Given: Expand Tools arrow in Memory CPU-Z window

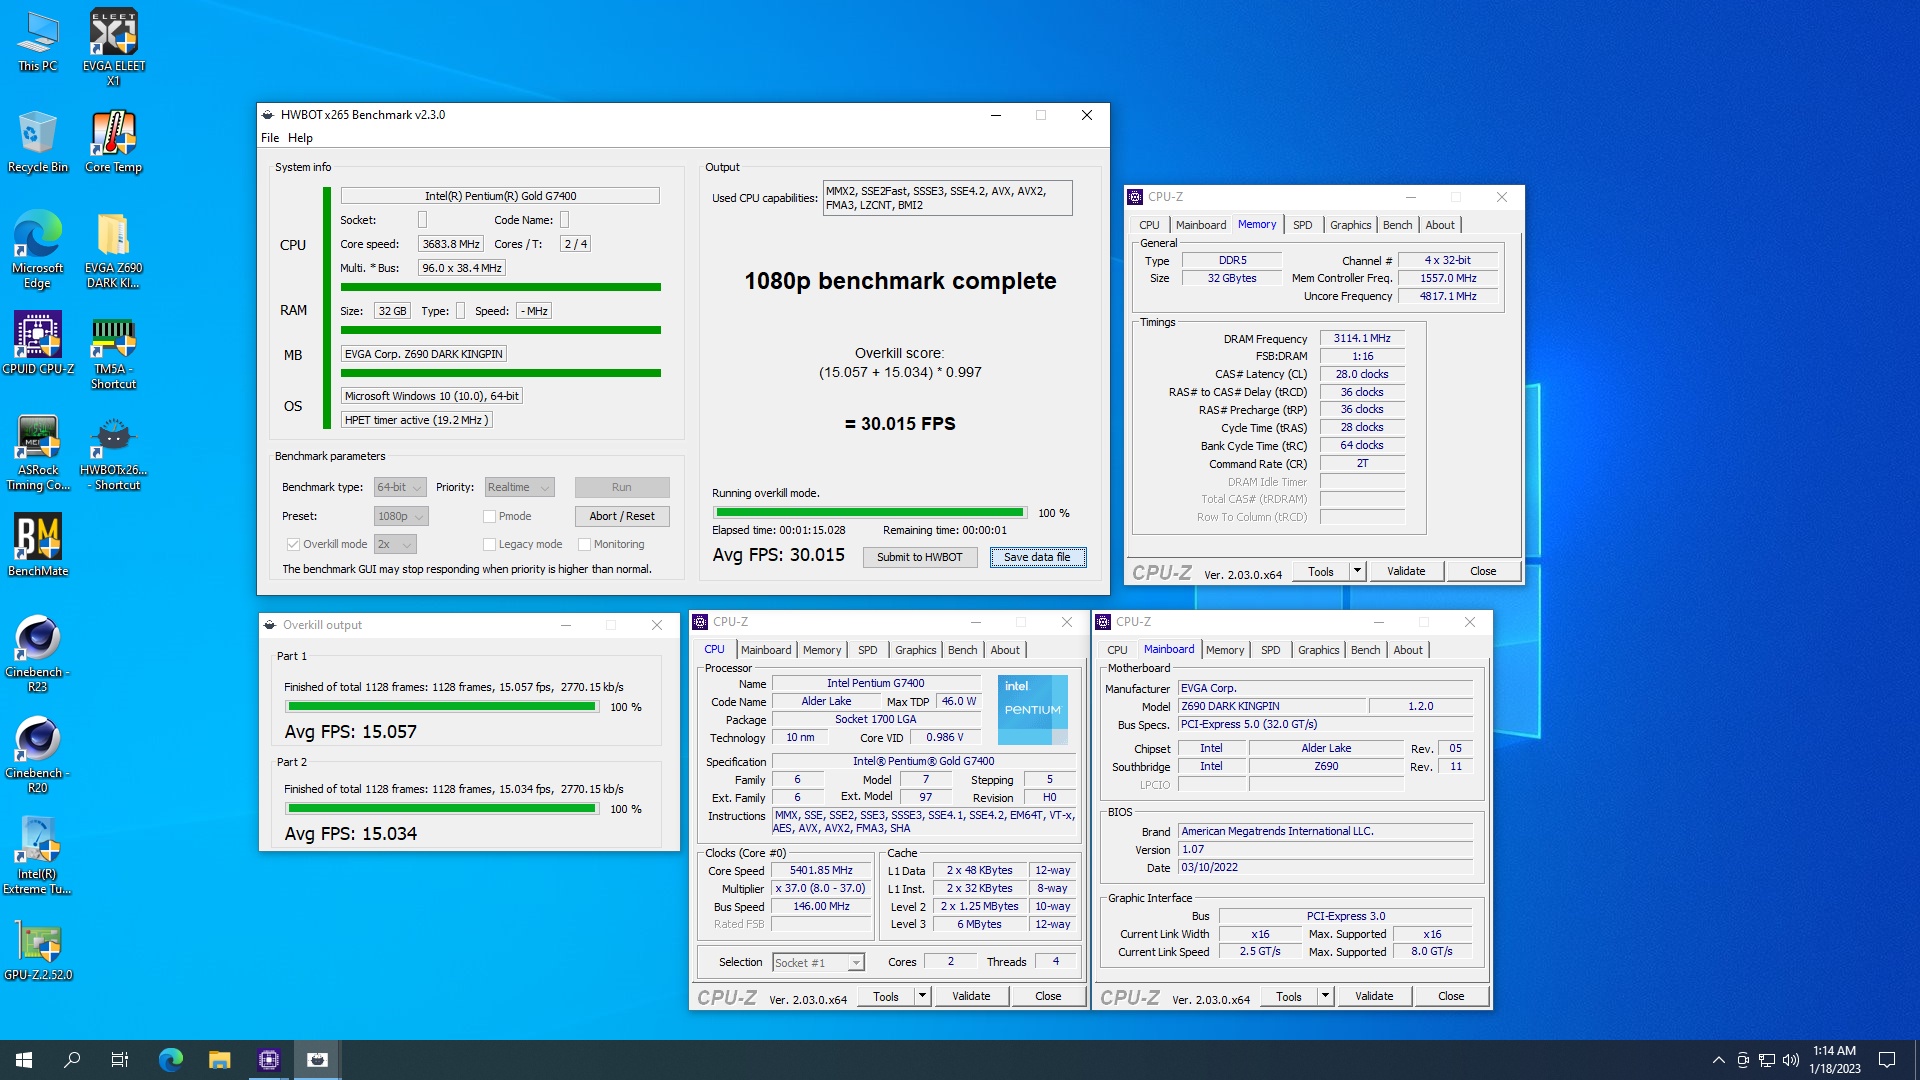Looking at the screenshot, I should tap(1357, 571).
